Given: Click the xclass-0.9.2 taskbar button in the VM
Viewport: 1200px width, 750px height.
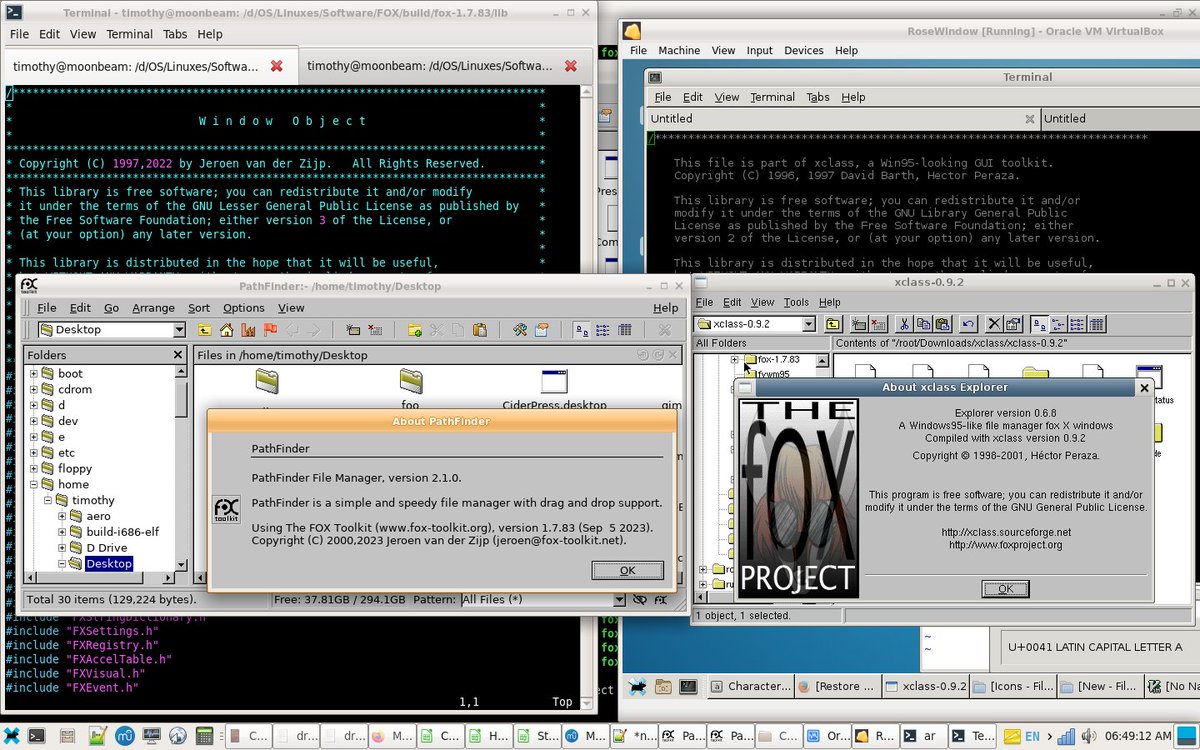Looking at the screenshot, I should tap(925, 686).
